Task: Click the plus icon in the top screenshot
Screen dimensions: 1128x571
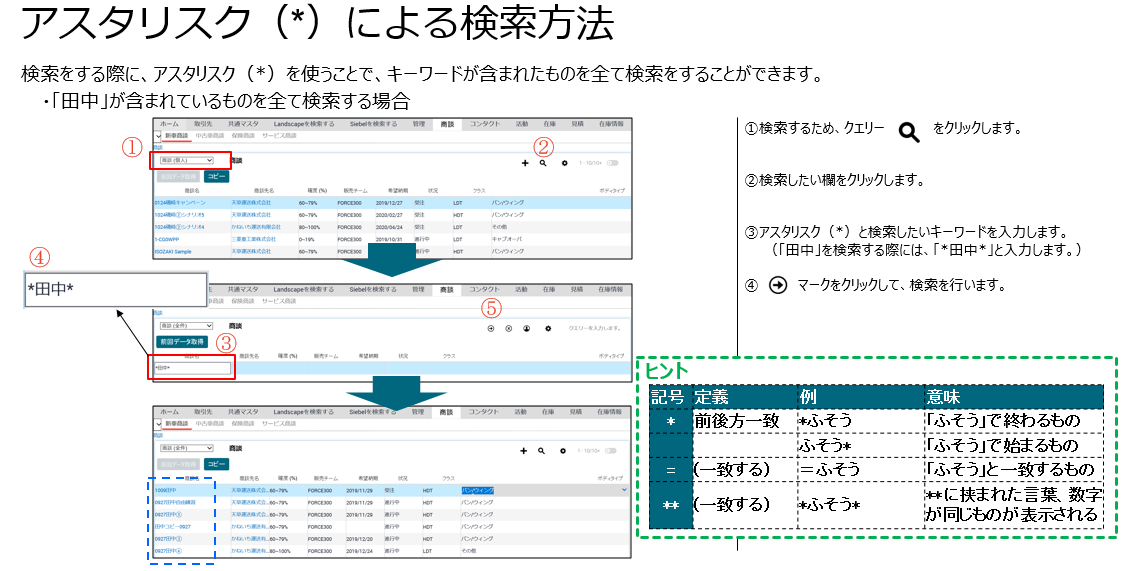Action: pyautogui.click(x=525, y=162)
